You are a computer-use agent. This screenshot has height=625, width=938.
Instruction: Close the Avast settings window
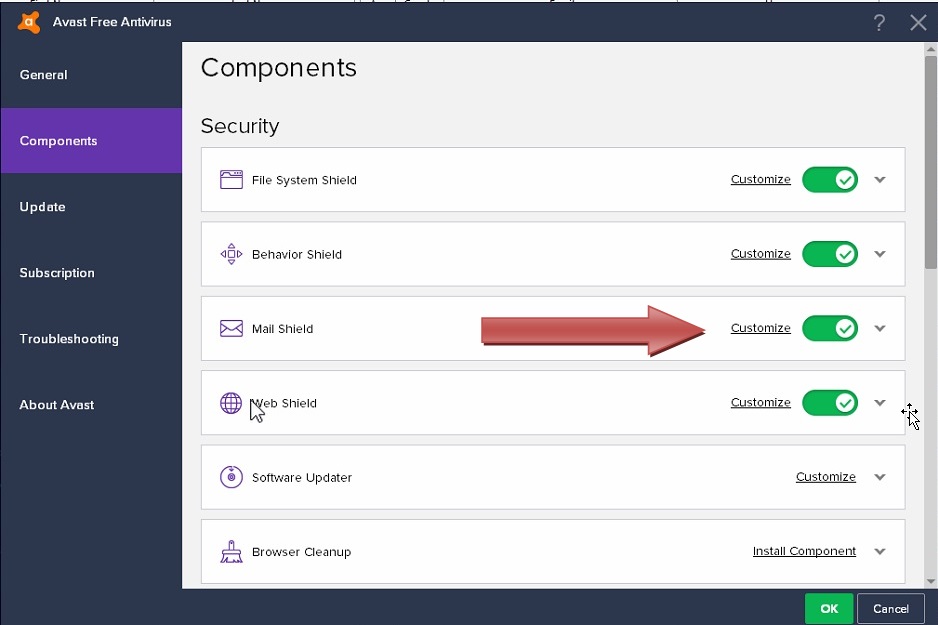click(x=918, y=23)
